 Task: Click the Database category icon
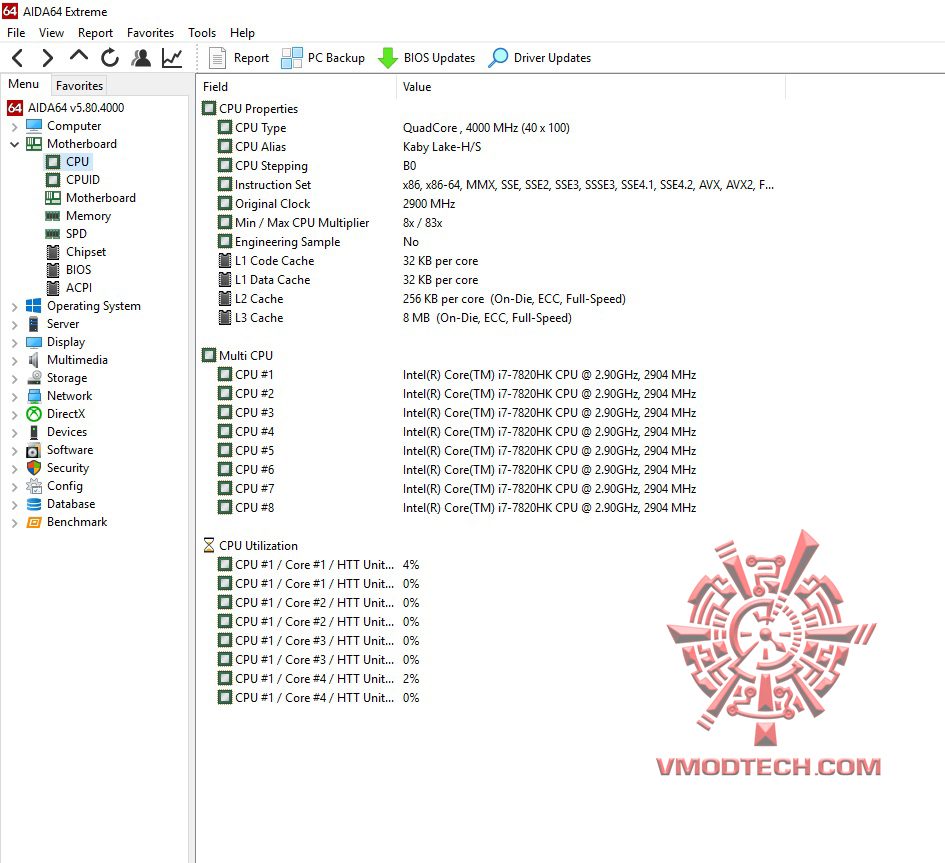(34, 504)
